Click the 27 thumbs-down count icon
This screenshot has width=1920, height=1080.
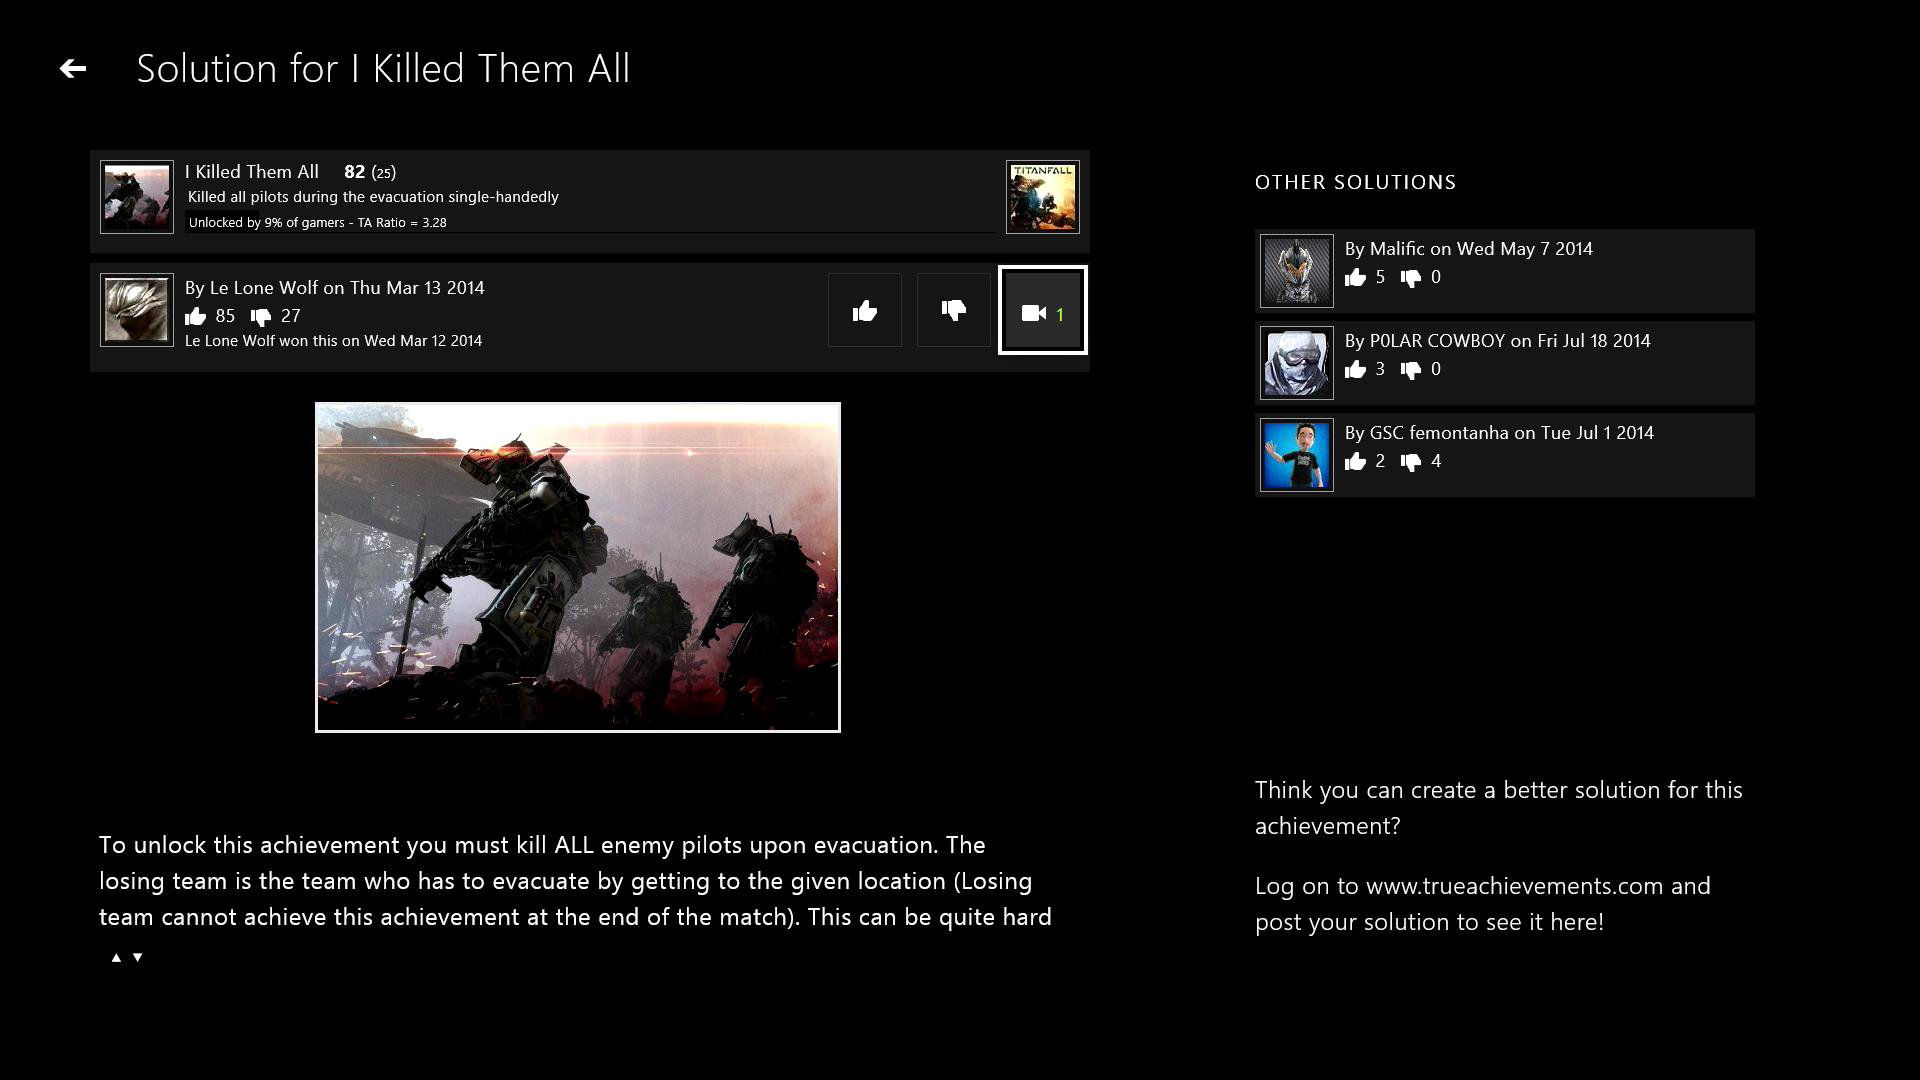tap(261, 317)
